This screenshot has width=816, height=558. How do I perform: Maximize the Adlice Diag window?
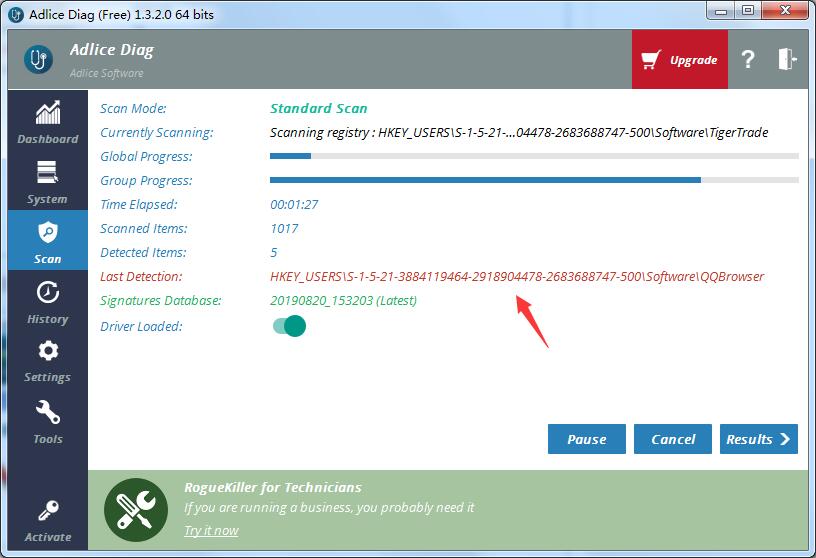tap(748, 10)
